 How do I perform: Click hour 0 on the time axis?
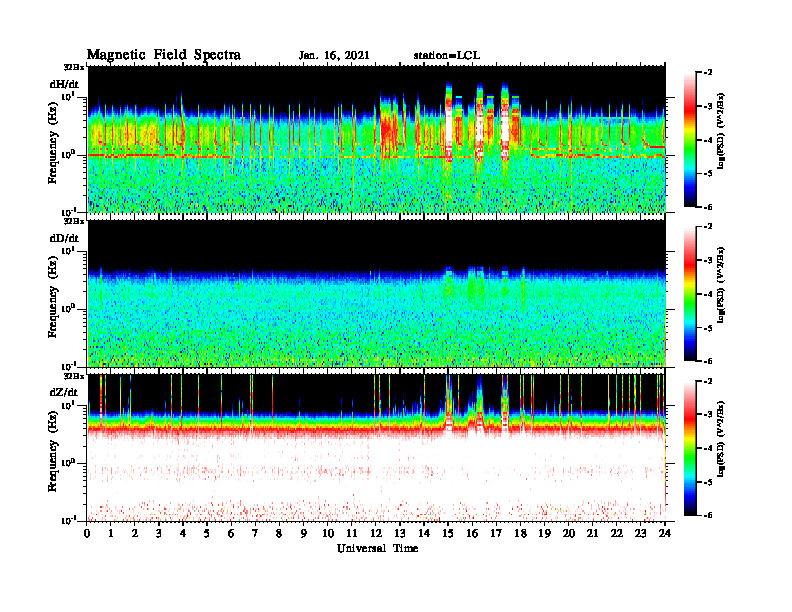[87, 534]
